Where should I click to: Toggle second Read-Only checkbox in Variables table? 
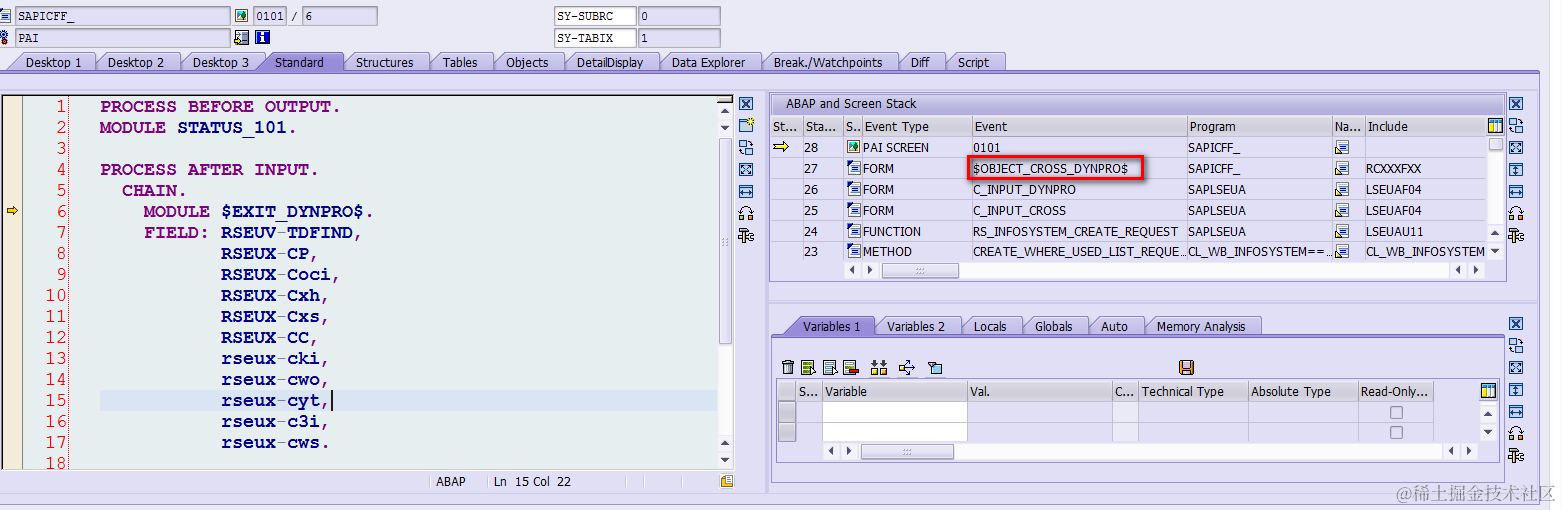click(x=1396, y=432)
